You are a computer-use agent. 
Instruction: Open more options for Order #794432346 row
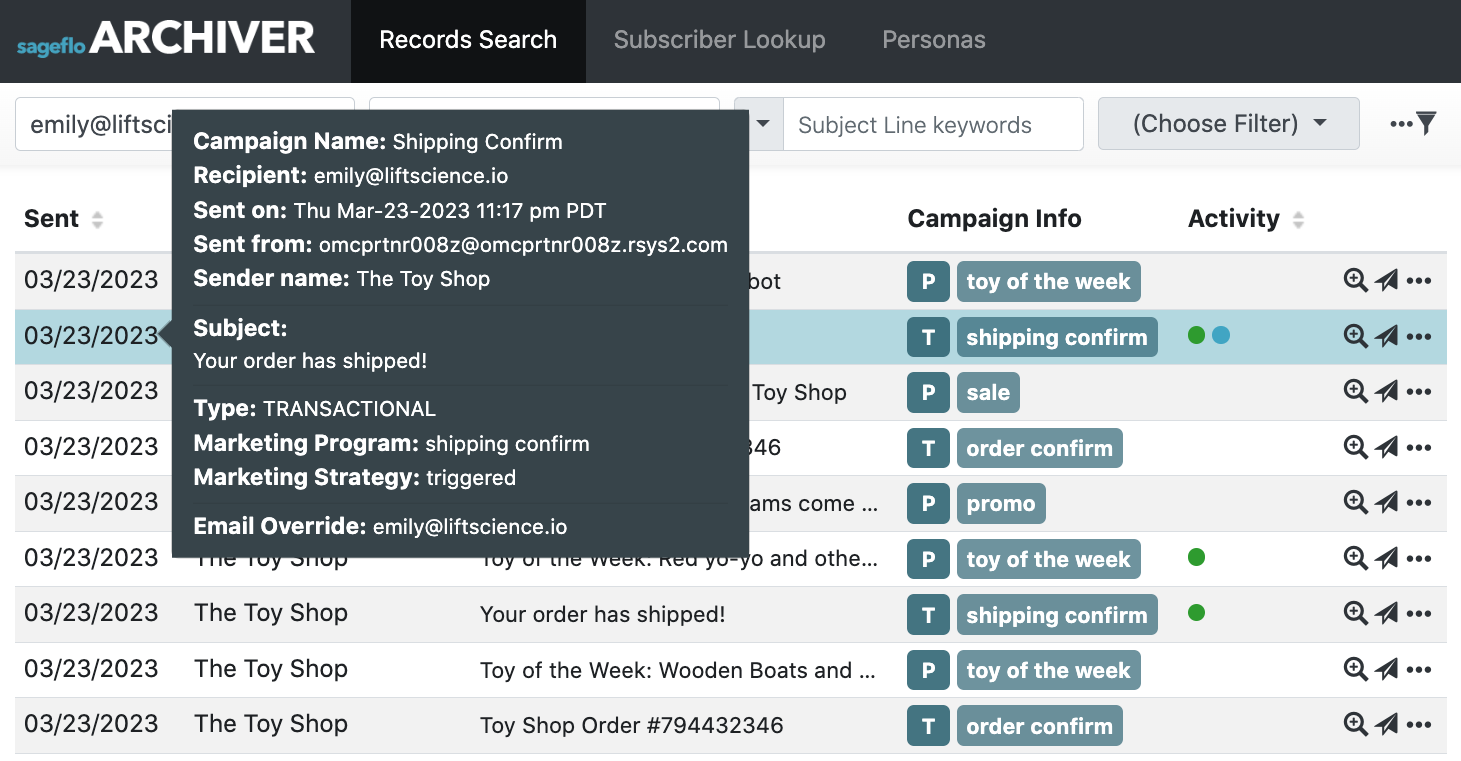coord(1419,725)
